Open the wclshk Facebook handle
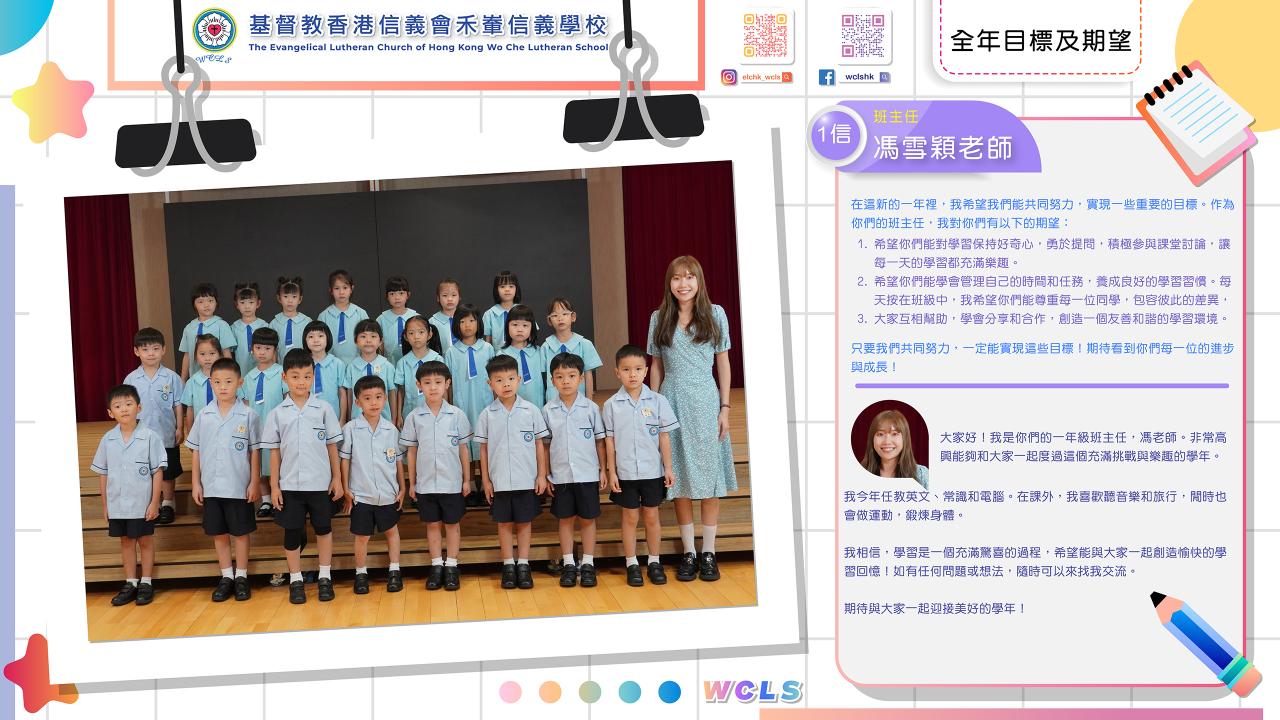The width and height of the screenshot is (1280, 720). coord(858,77)
